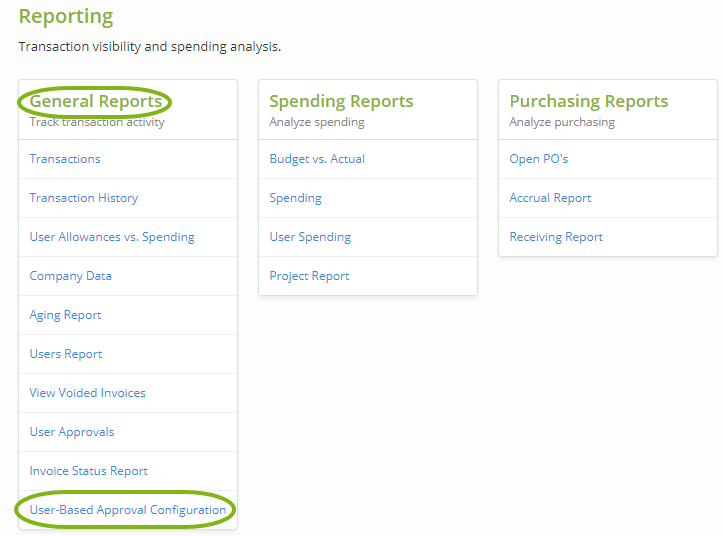Screen dimensions: 724x536
Task: Click the Spending report link
Action: pos(296,198)
